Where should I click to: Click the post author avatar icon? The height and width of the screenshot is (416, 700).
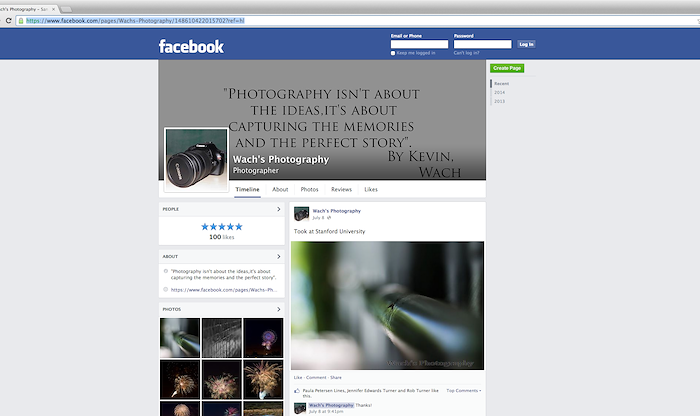point(301,214)
